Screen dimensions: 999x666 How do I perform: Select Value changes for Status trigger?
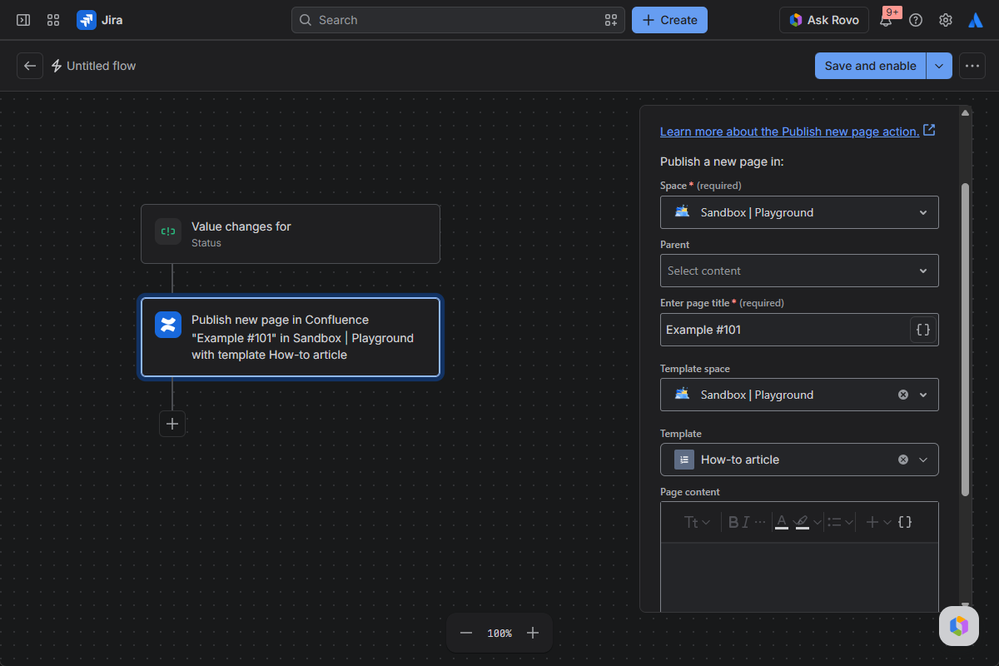(291, 234)
